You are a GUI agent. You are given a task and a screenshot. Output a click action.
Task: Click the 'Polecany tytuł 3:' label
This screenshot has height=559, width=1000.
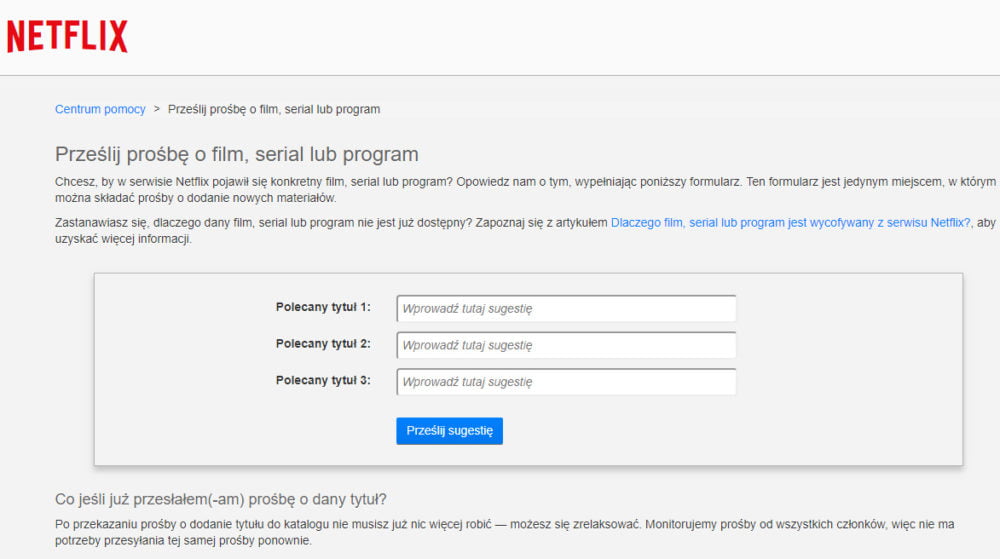coord(323,381)
